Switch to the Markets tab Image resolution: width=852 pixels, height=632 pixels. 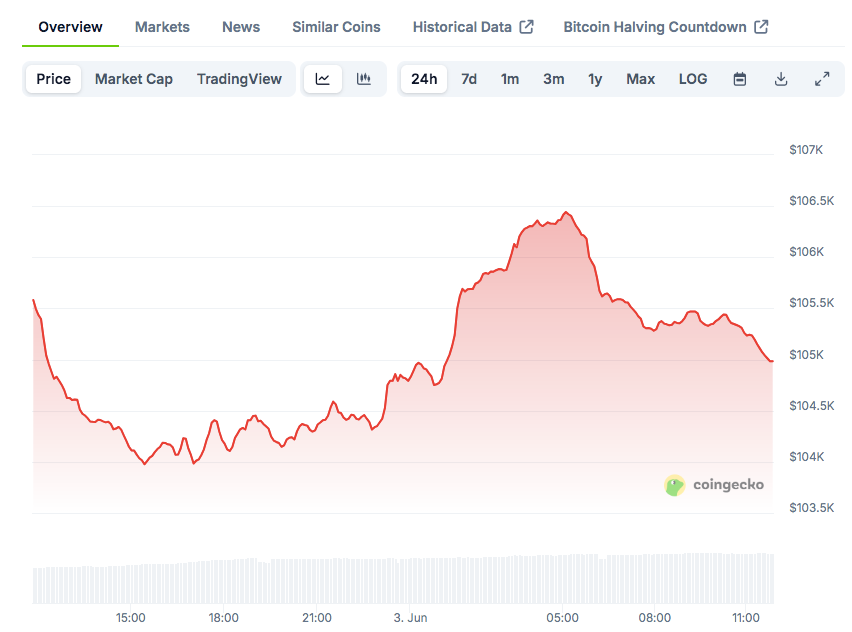coord(162,27)
